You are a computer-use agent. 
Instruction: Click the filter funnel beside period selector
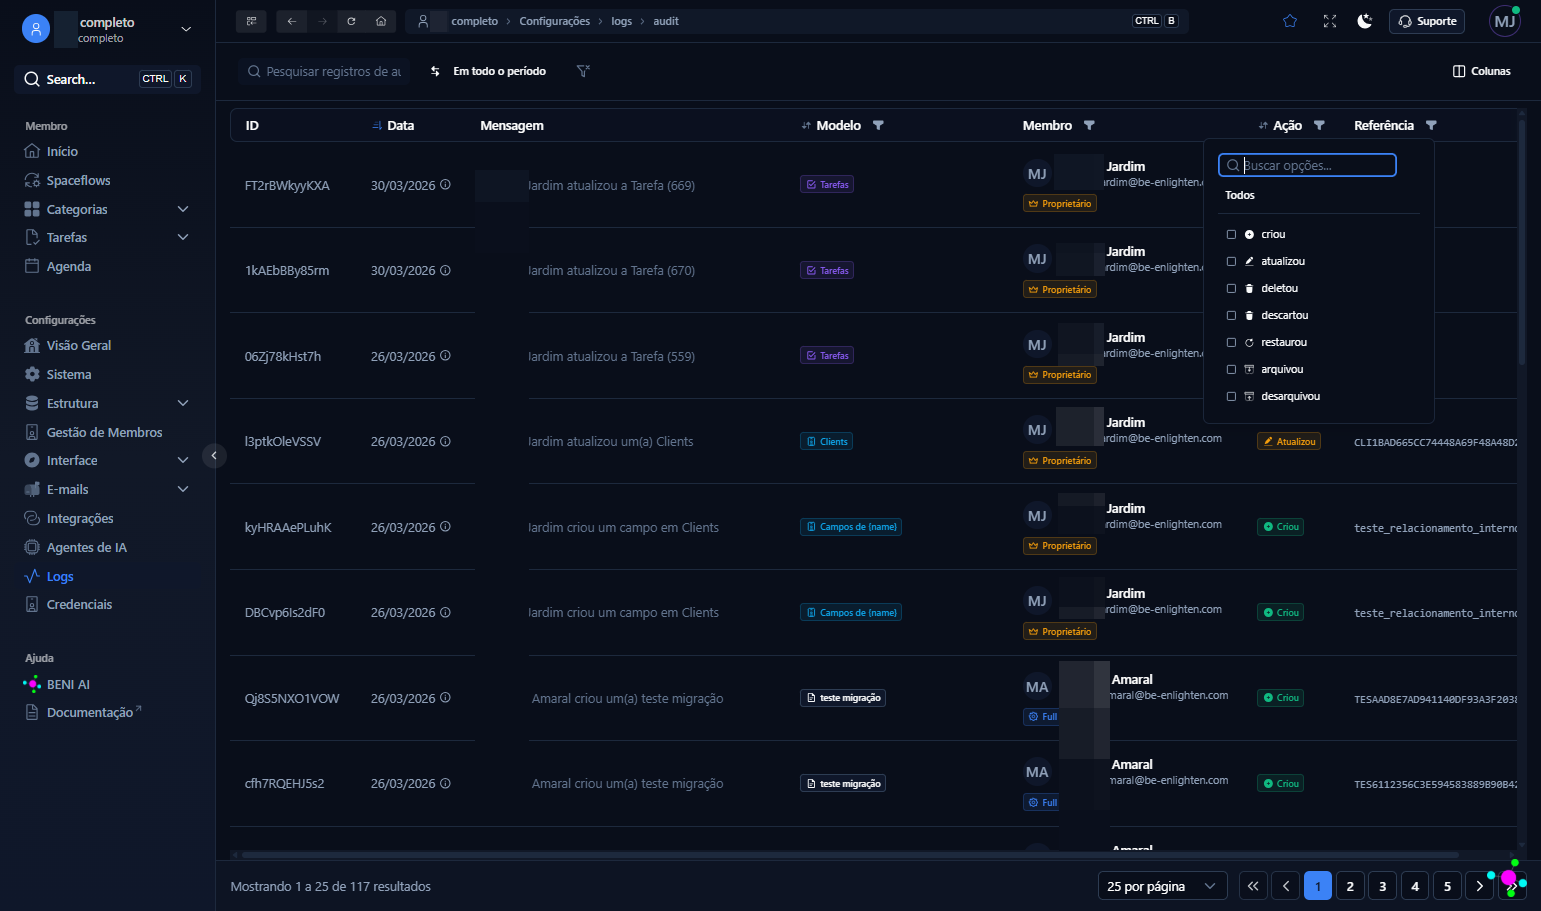[x=583, y=71]
